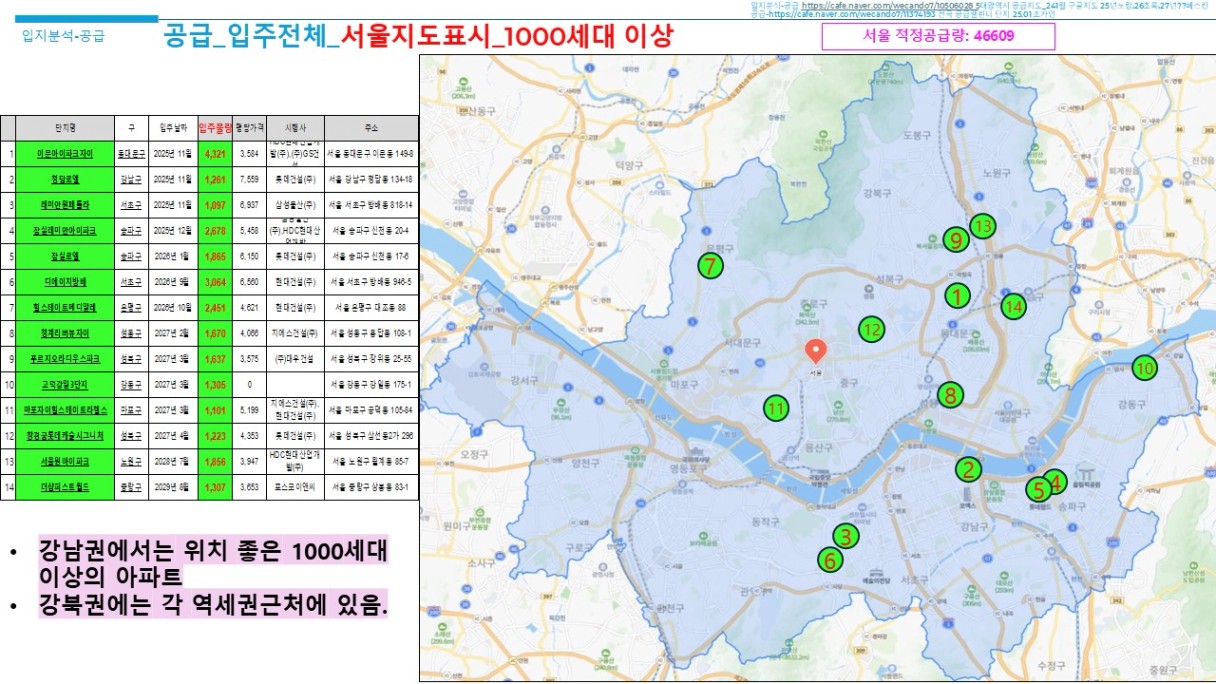Click 고덕강일3단지 complex name in row 10
Viewport: 1216px width, 684px height.
pyautogui.click(x=65, y=384)
